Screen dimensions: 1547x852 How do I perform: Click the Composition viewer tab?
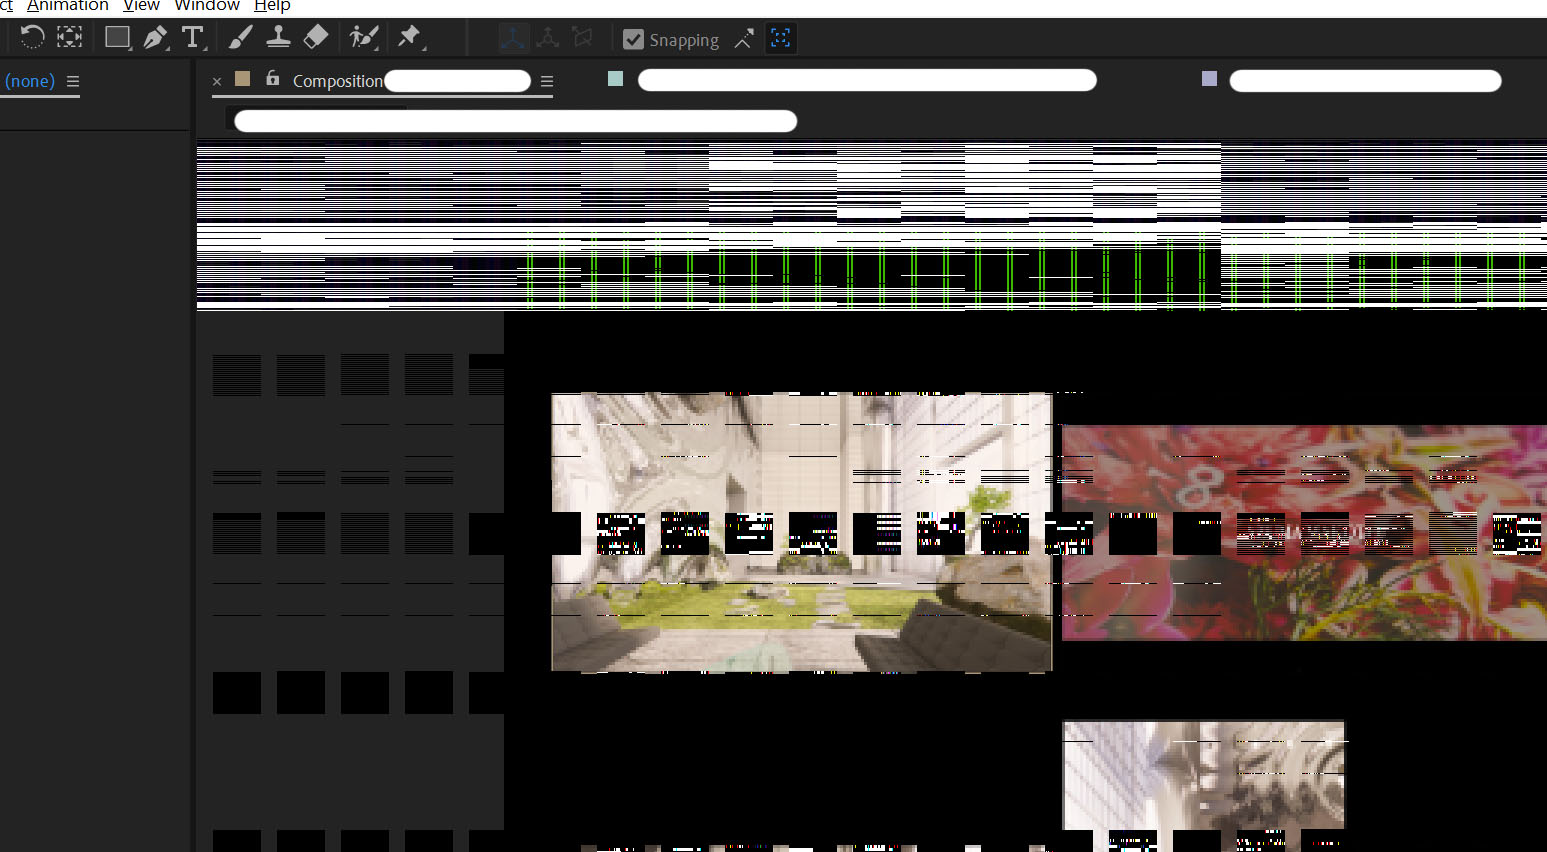337,81
